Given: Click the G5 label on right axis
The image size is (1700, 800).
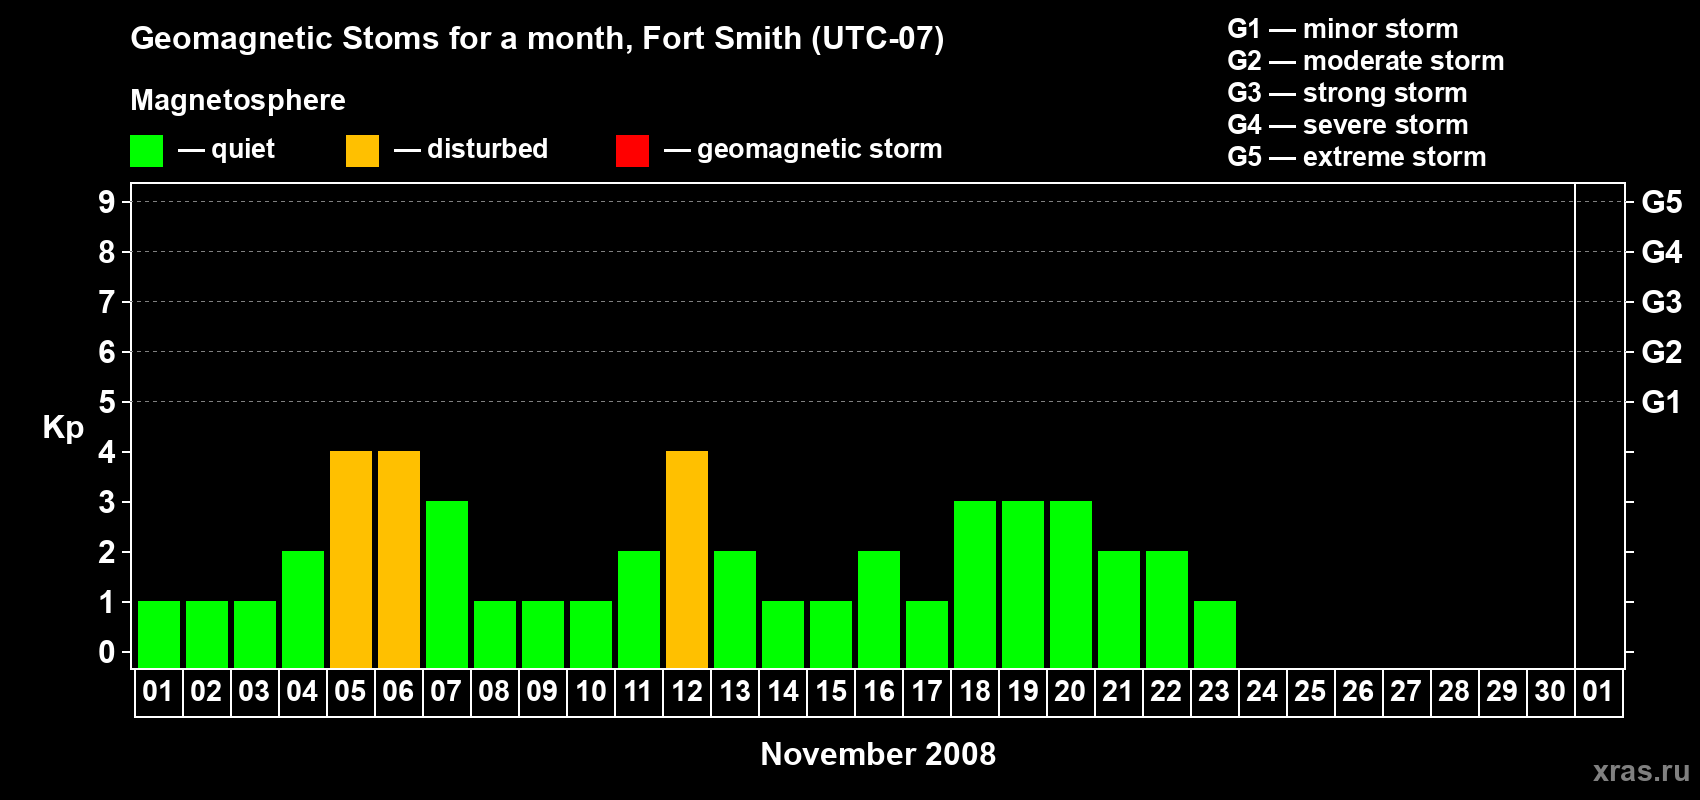Looking at the screenshot, I should [x=1661, y=202].
